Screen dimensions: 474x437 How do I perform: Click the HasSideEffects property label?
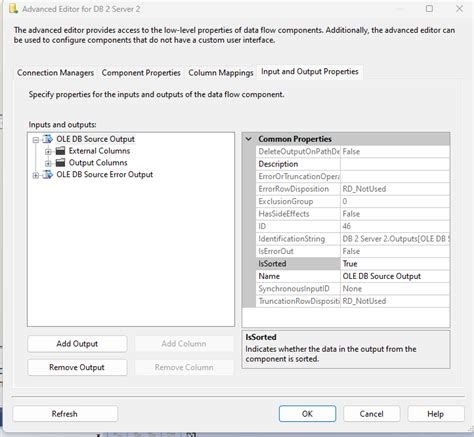click(298, 214)
